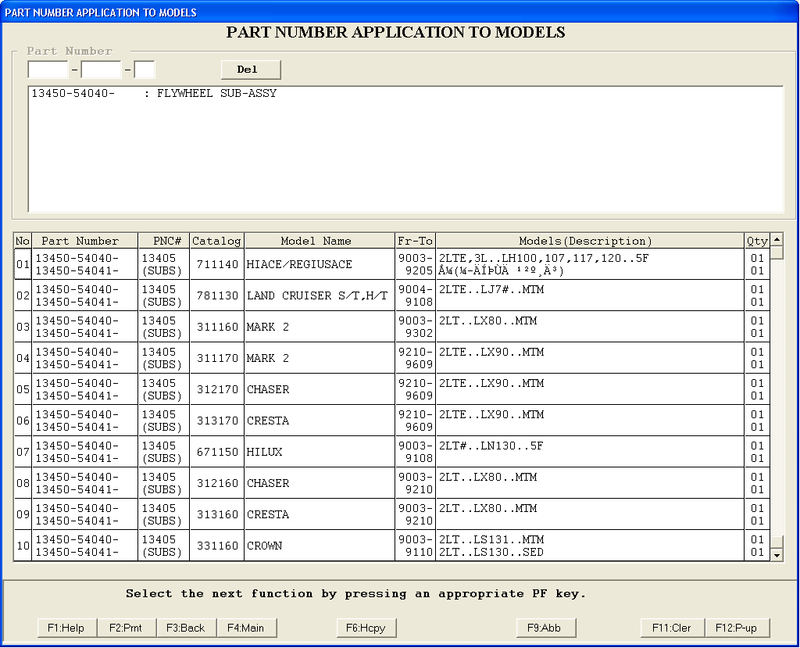Select the HIACE/REGIUSACE model name
The image size is (800, 648).
(x=299, y=264)
